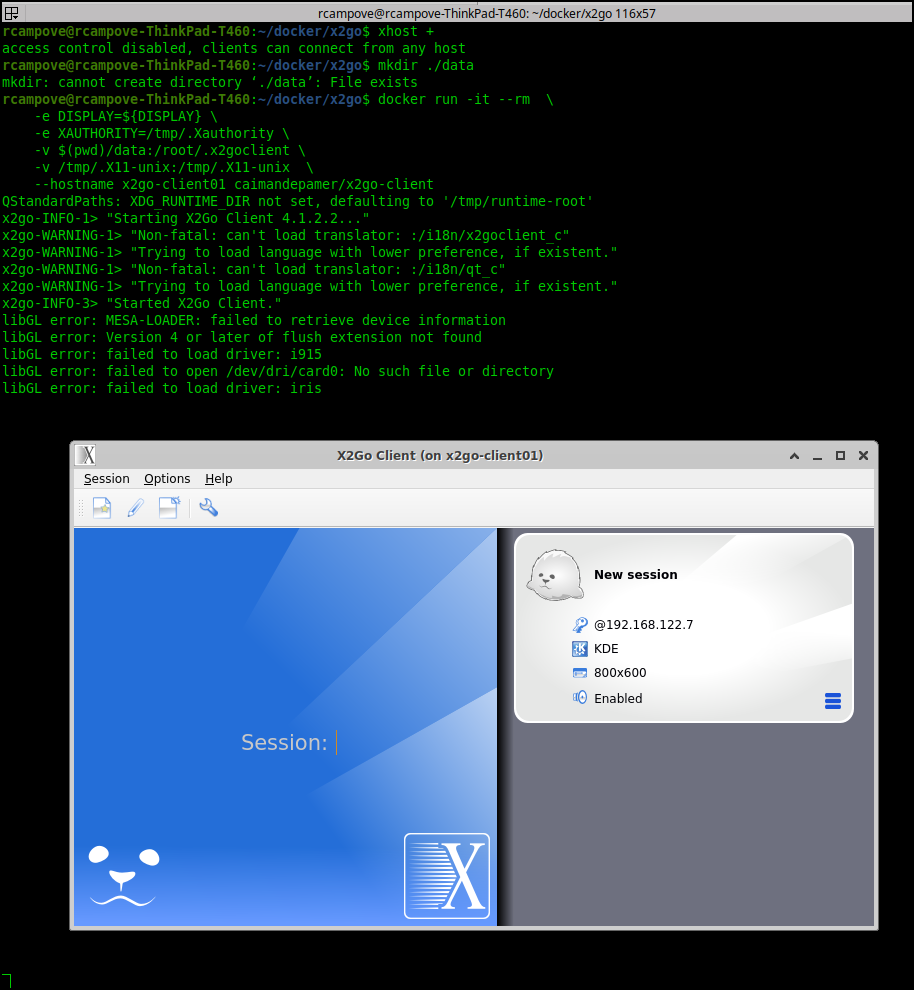Close the X2Go Client window

(x=864, y=456)
